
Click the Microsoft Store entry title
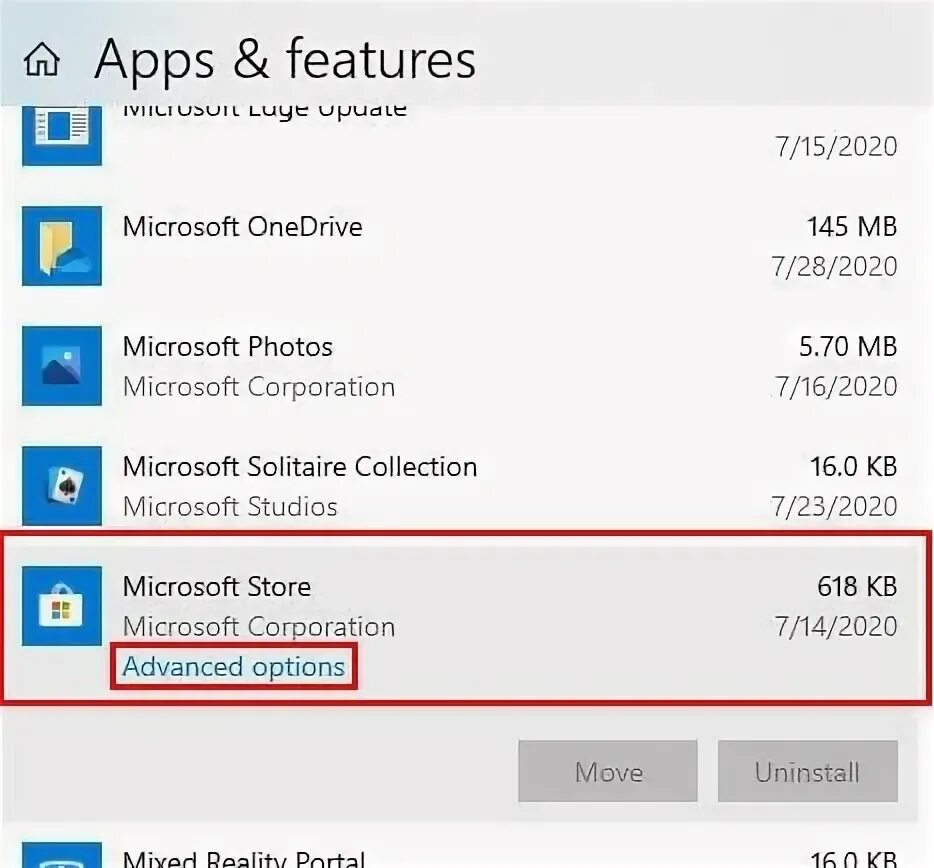tap(216, 587)
